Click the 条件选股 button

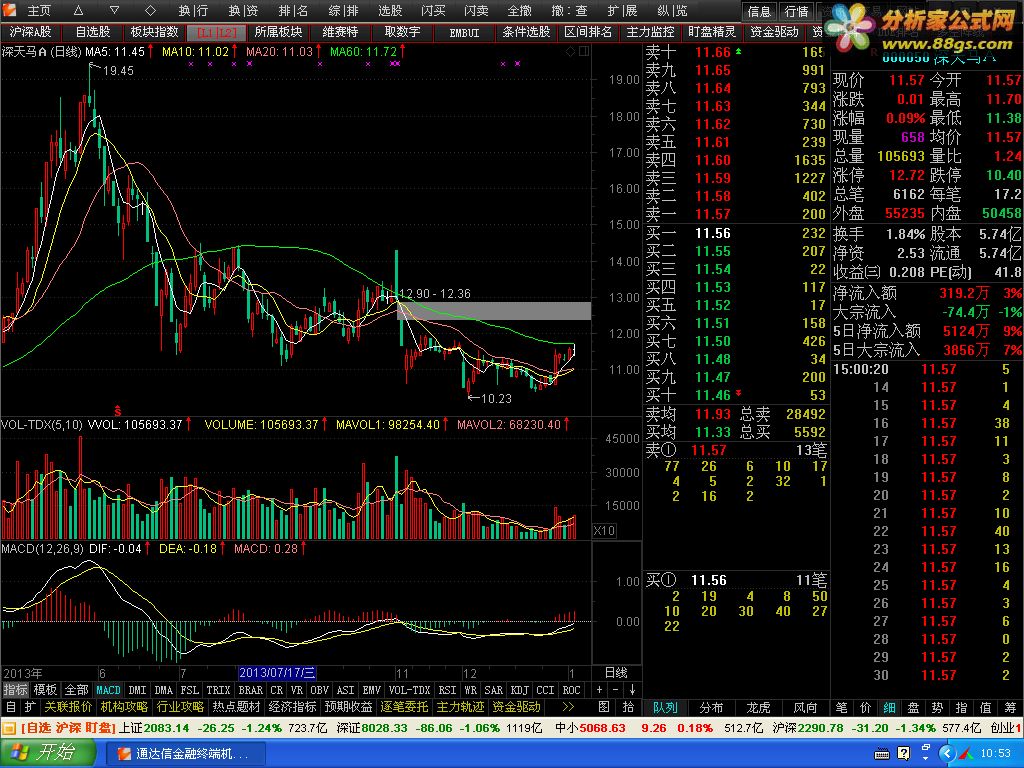tap(526, 32)
